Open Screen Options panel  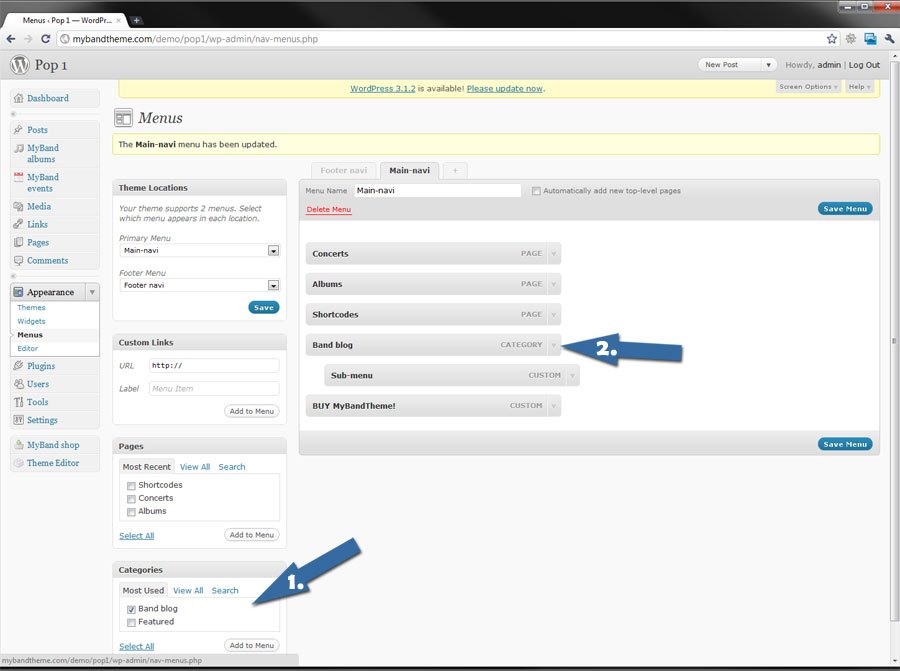(x=808, y=87)
